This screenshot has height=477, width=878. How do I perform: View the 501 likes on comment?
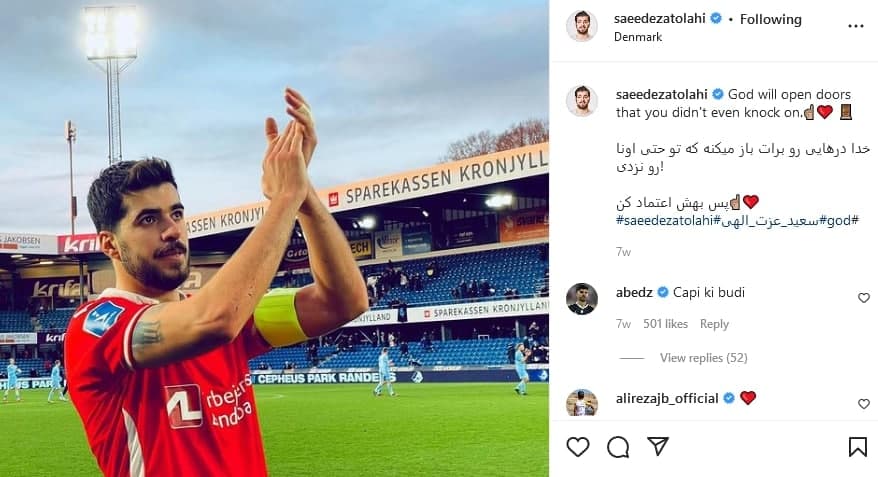665,324
